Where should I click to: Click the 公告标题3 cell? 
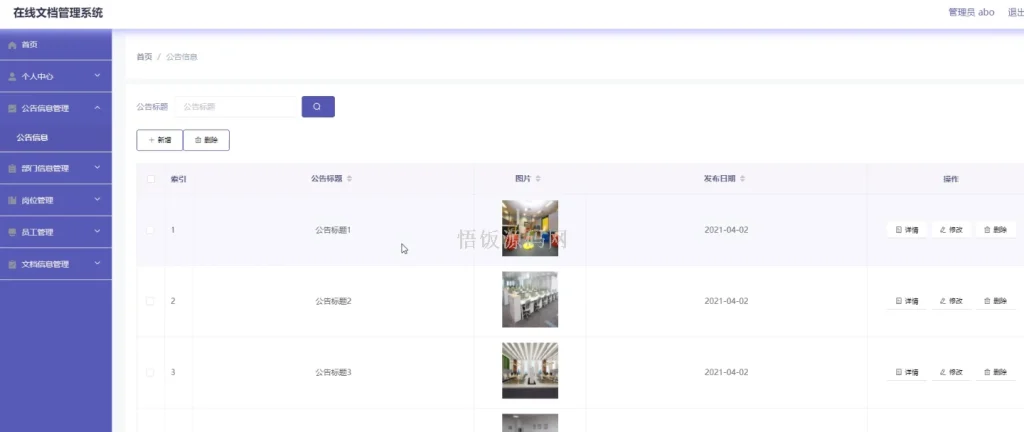point(333,372)
